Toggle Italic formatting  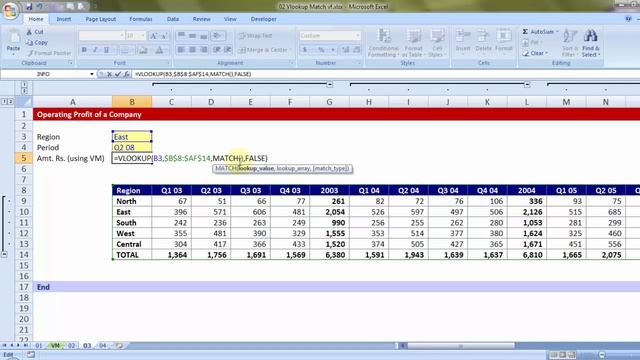(95, 50)
